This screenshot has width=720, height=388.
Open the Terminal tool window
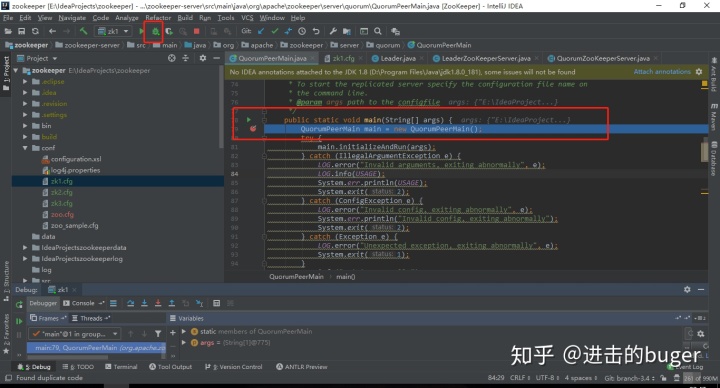pos(121,367)
